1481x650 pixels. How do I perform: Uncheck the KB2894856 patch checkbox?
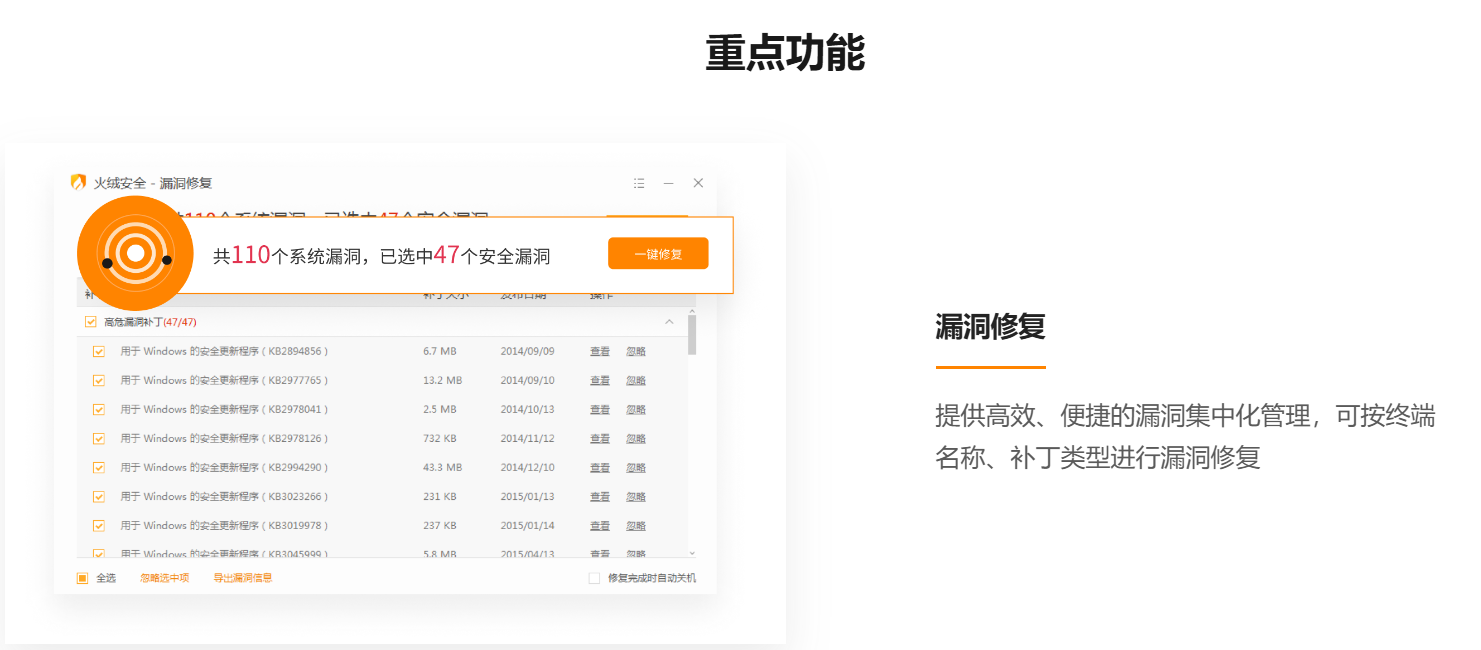[x=99, y=352]
